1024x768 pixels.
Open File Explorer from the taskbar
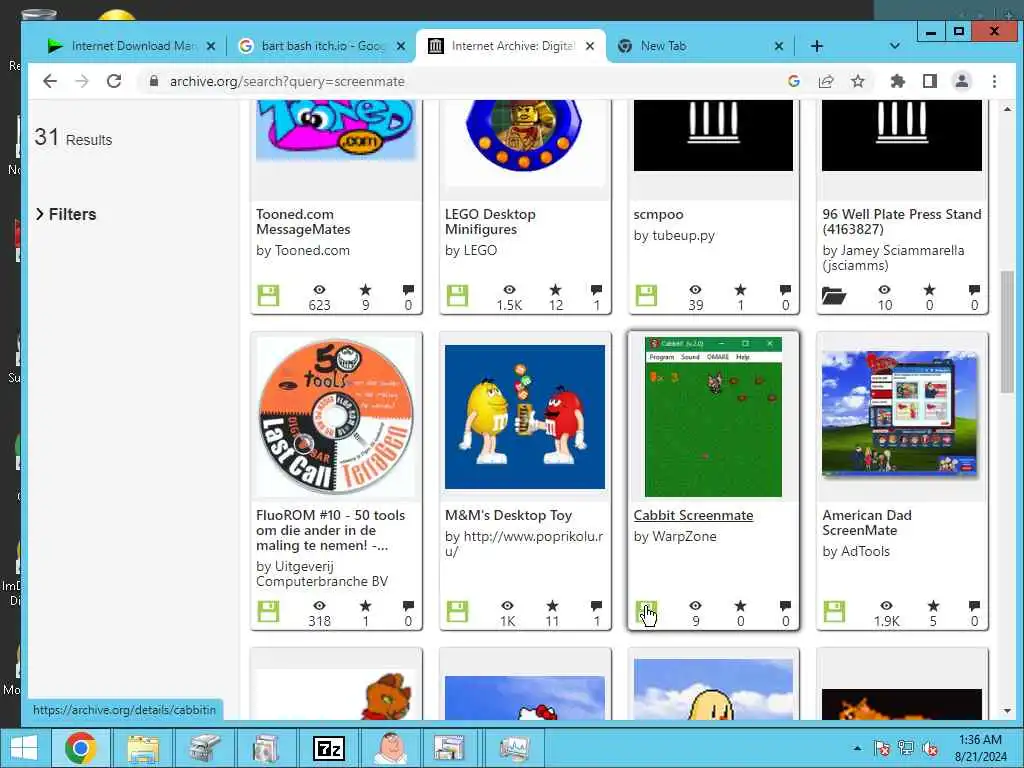click(143, 748)
